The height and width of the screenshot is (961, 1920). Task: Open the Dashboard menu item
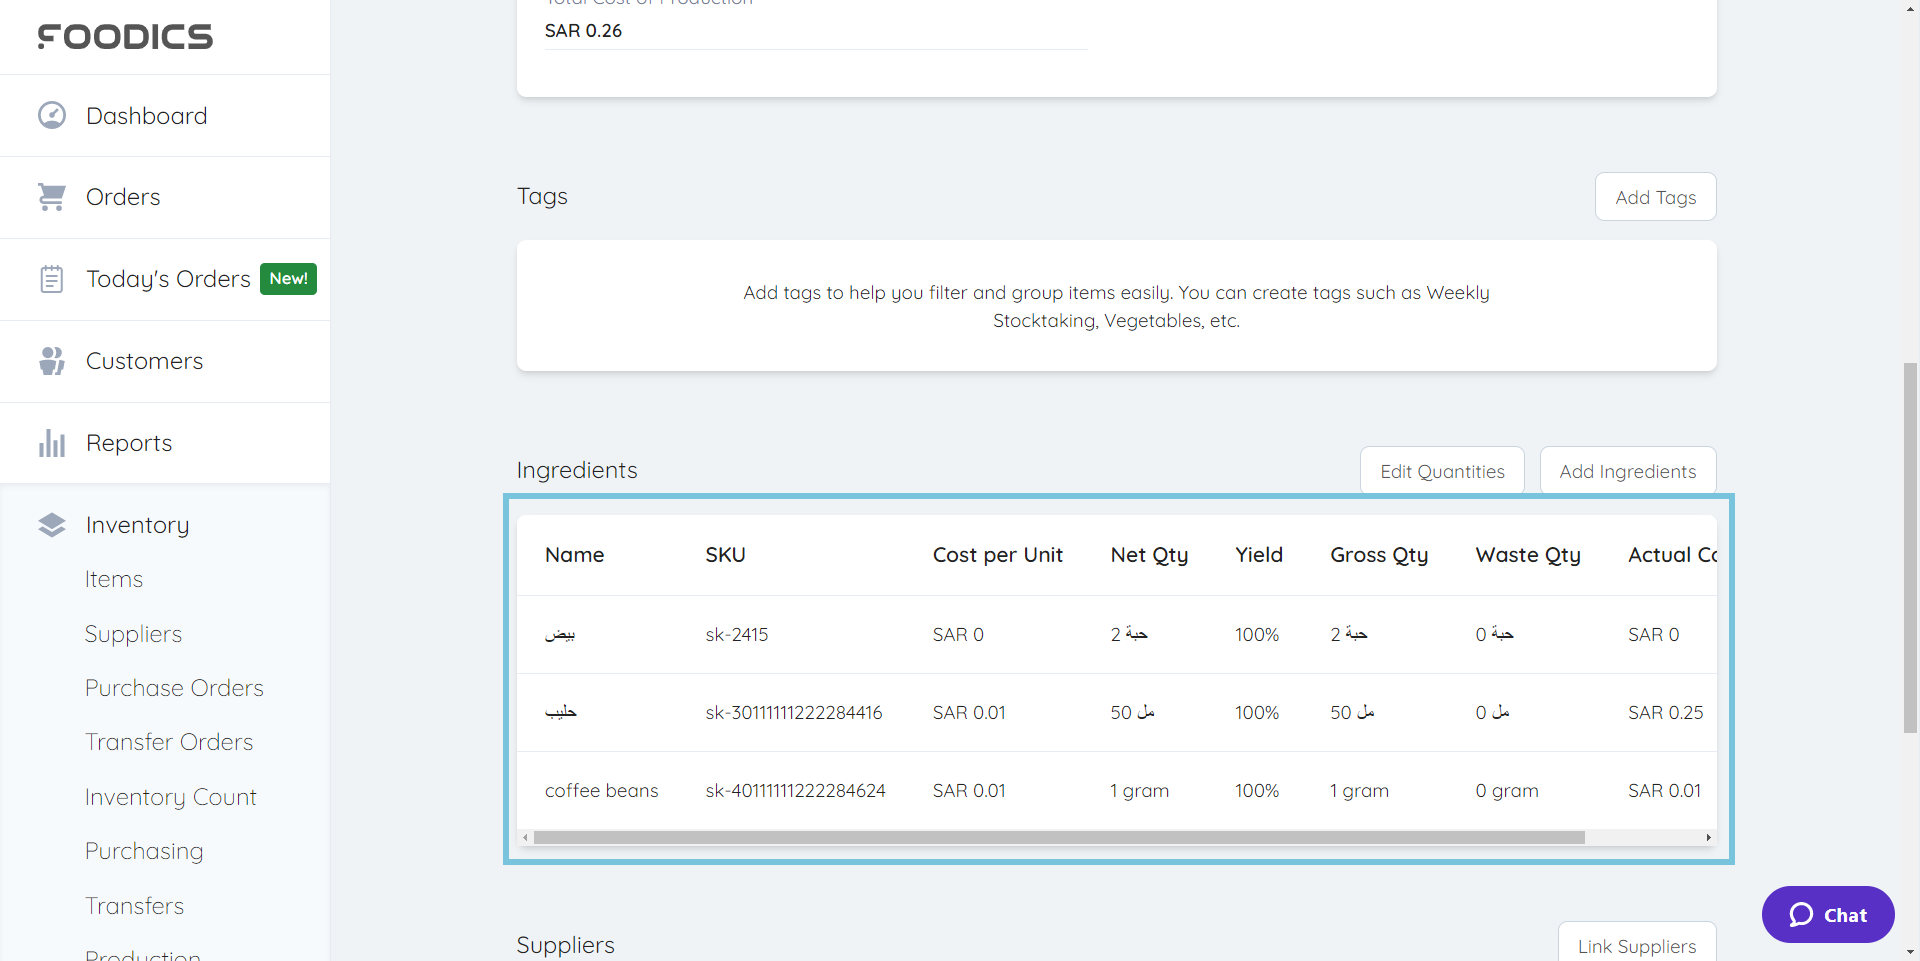[165, 116]
